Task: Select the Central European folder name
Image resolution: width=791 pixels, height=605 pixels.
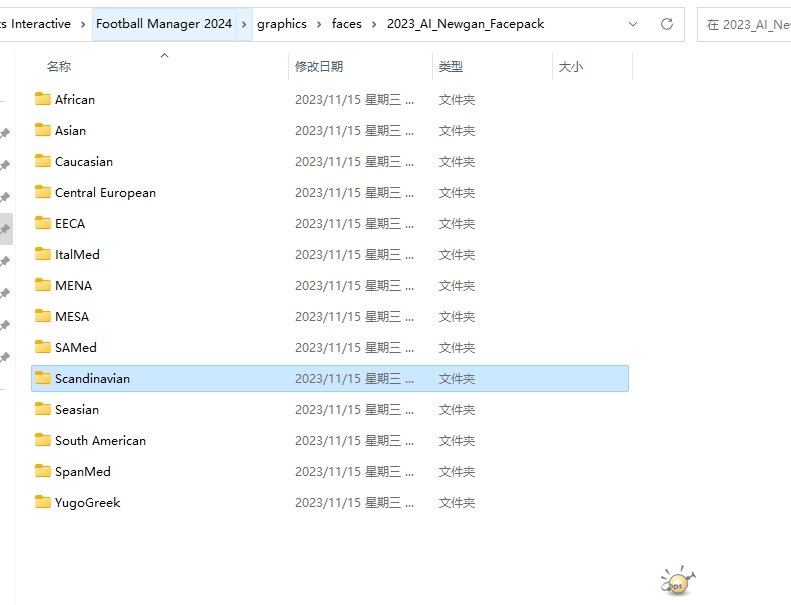Action: [105, 193]
